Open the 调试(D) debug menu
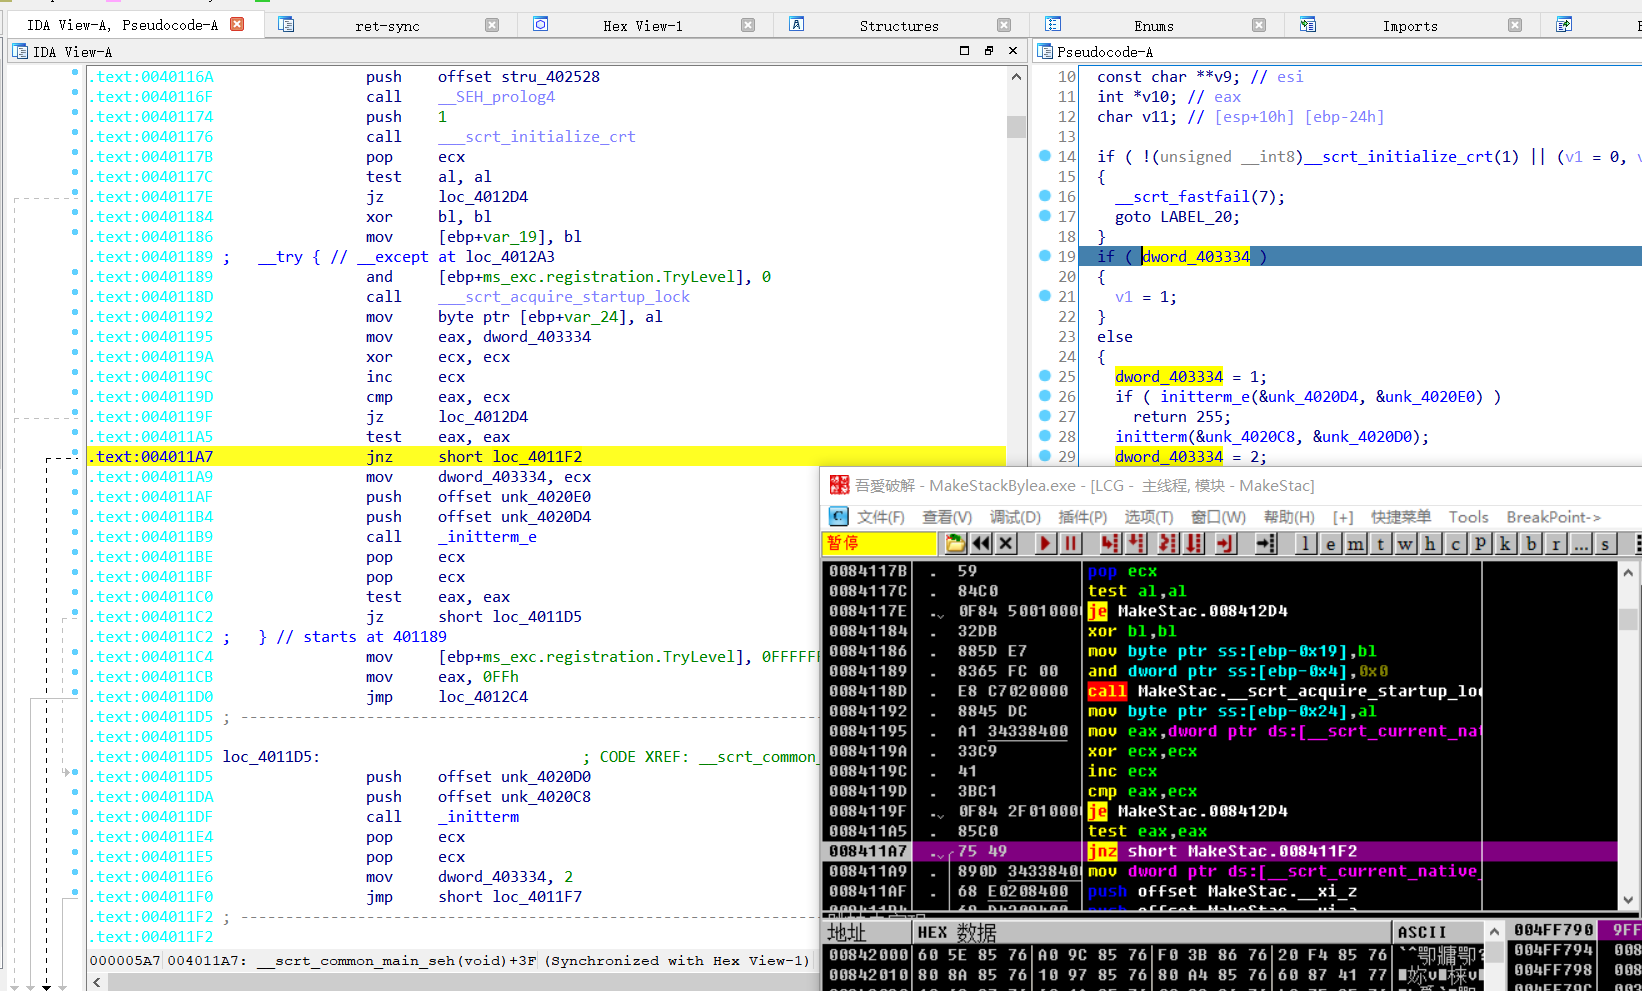Viewport: 1642px width, 991px height. tap(1015, 517)
